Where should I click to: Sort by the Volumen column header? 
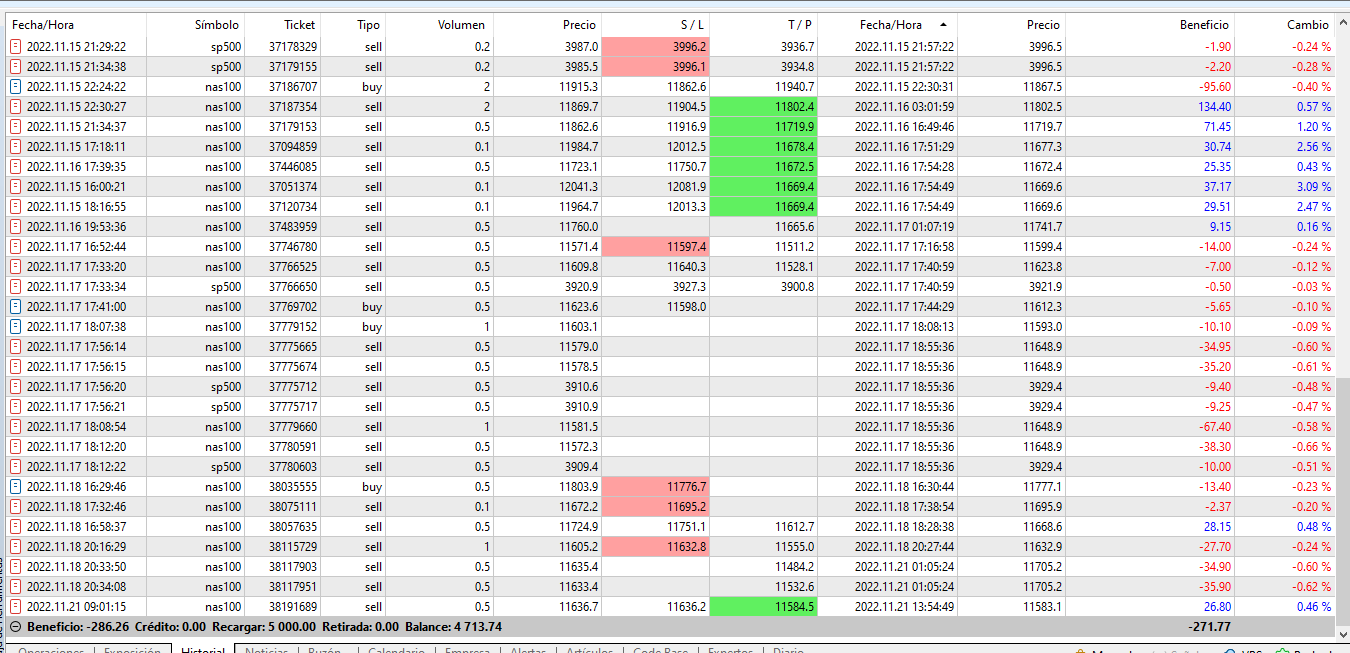tap(440, 25)
